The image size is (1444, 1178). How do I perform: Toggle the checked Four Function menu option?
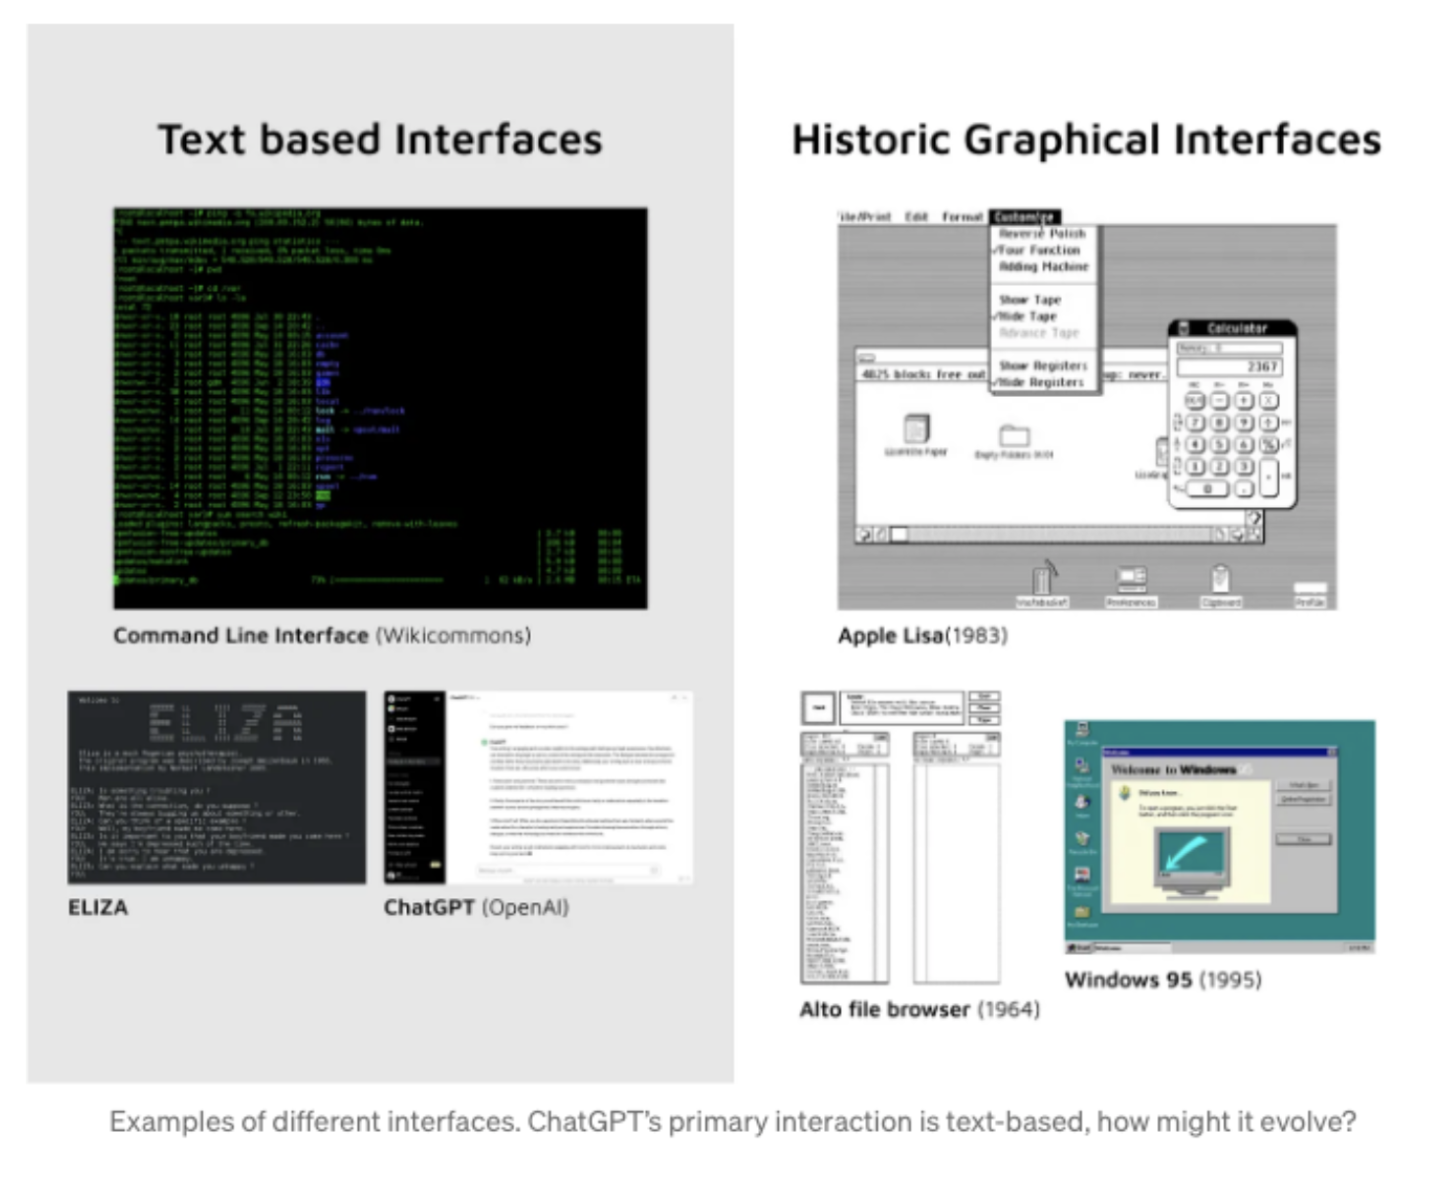pyautogui.click(x=1040, y=250)
